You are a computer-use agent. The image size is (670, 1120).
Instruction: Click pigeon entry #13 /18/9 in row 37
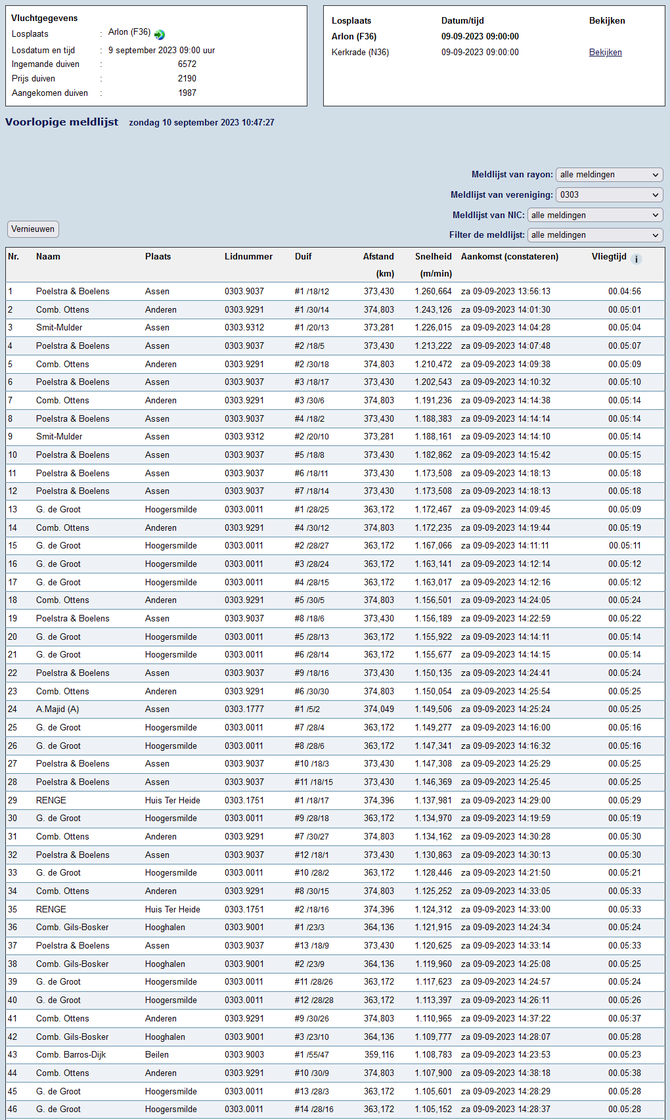pos(311,946)
